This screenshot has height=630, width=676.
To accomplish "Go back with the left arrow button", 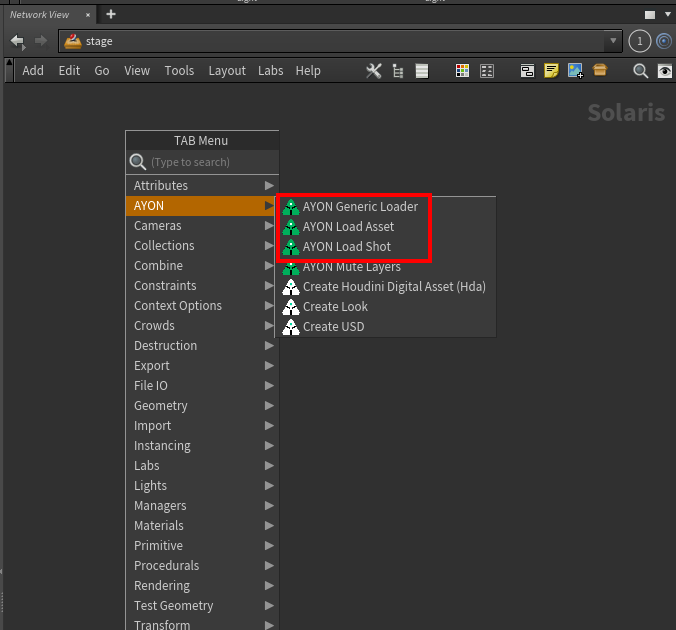I will 18,41.
